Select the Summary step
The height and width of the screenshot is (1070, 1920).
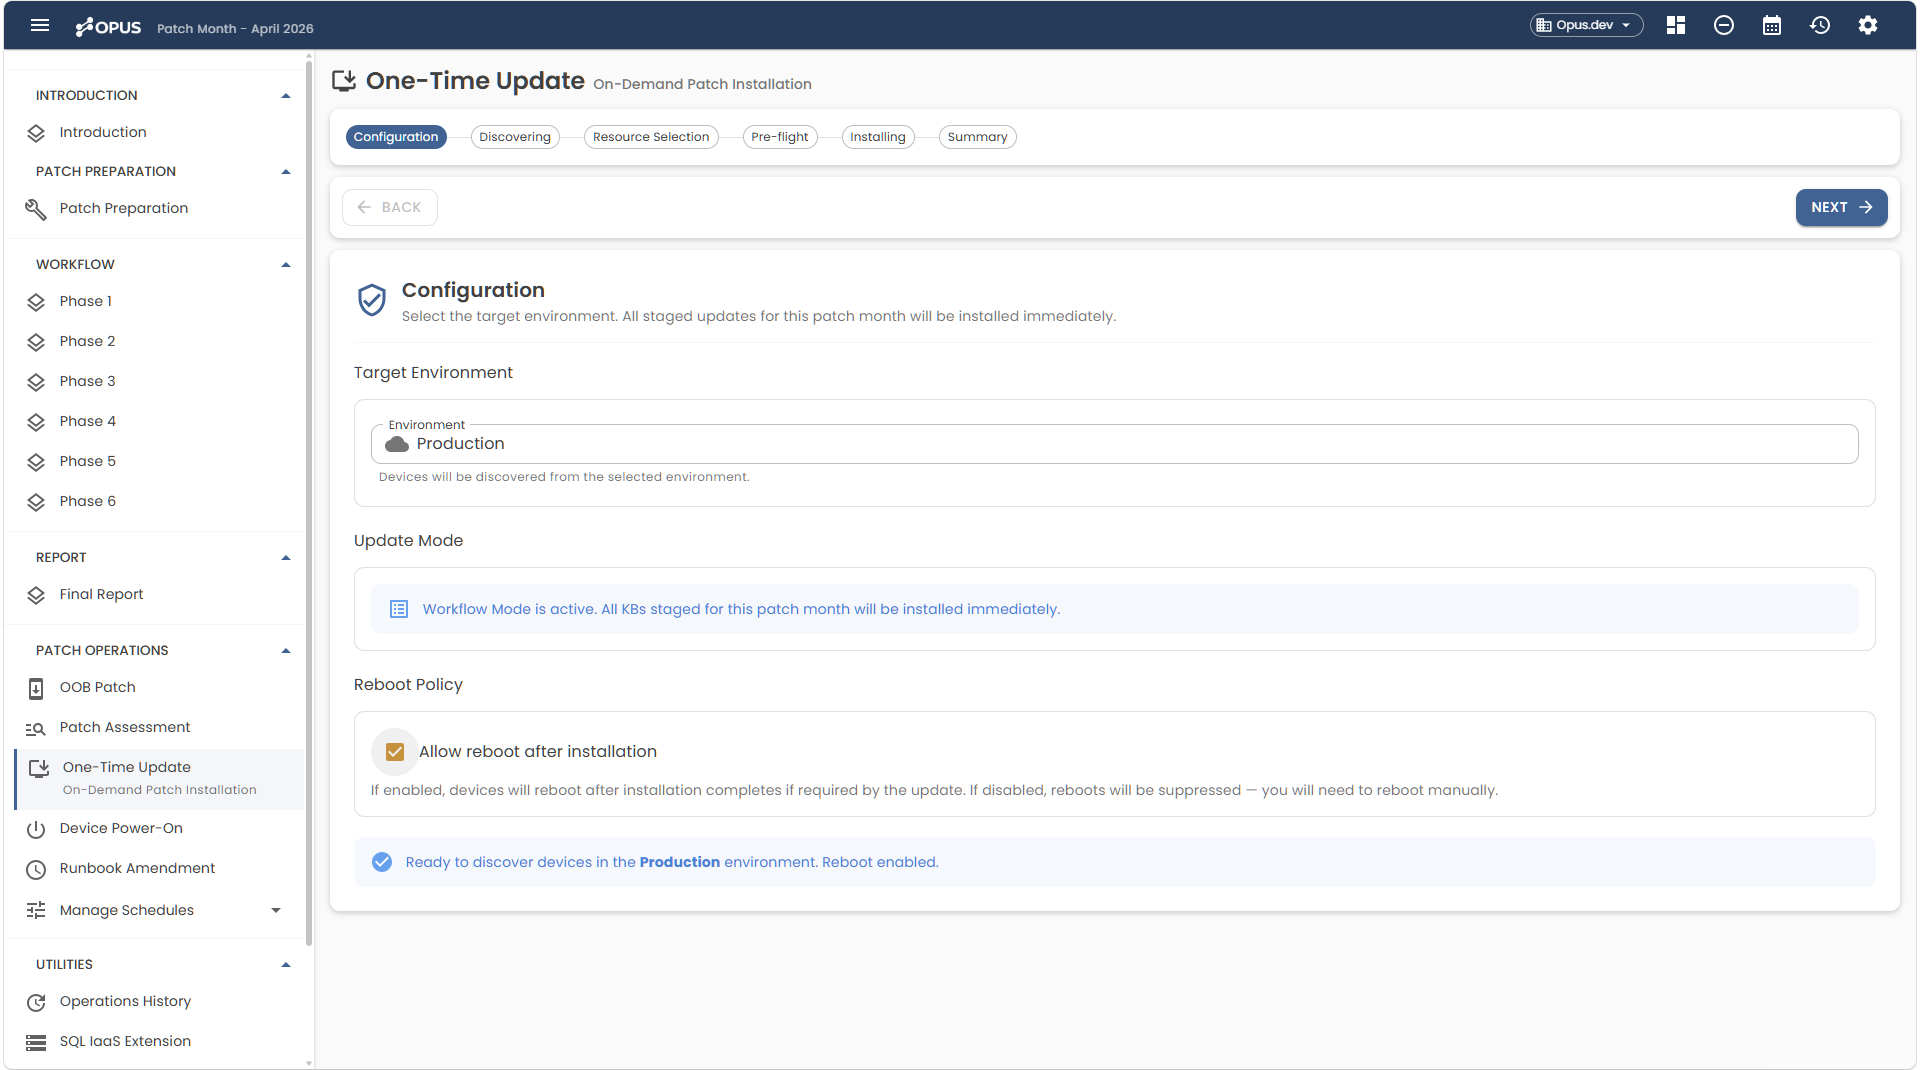[x=978, y=137]
